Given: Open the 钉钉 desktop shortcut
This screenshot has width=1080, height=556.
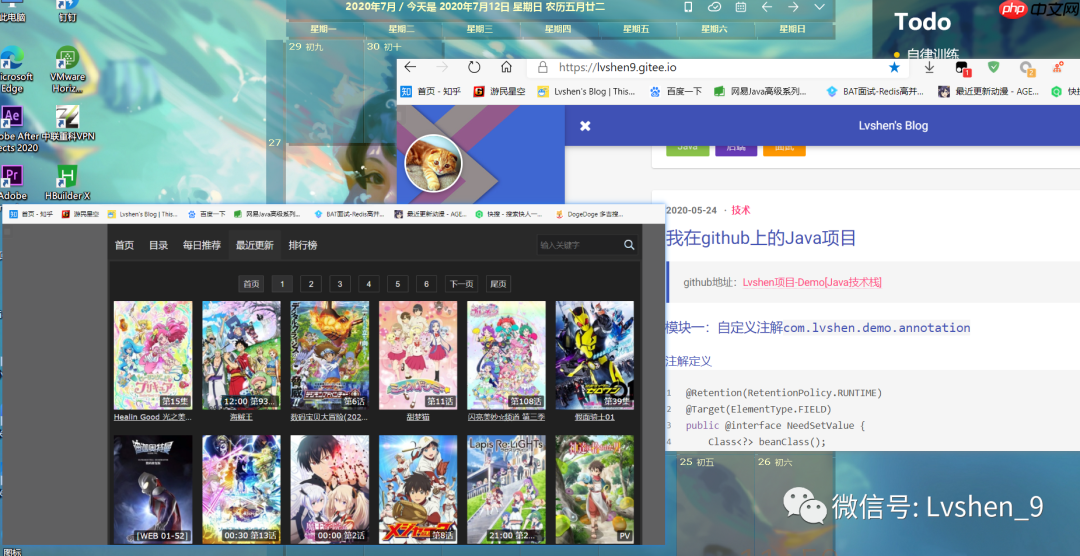Looking at the screenshot, I should tap(68, 11).
